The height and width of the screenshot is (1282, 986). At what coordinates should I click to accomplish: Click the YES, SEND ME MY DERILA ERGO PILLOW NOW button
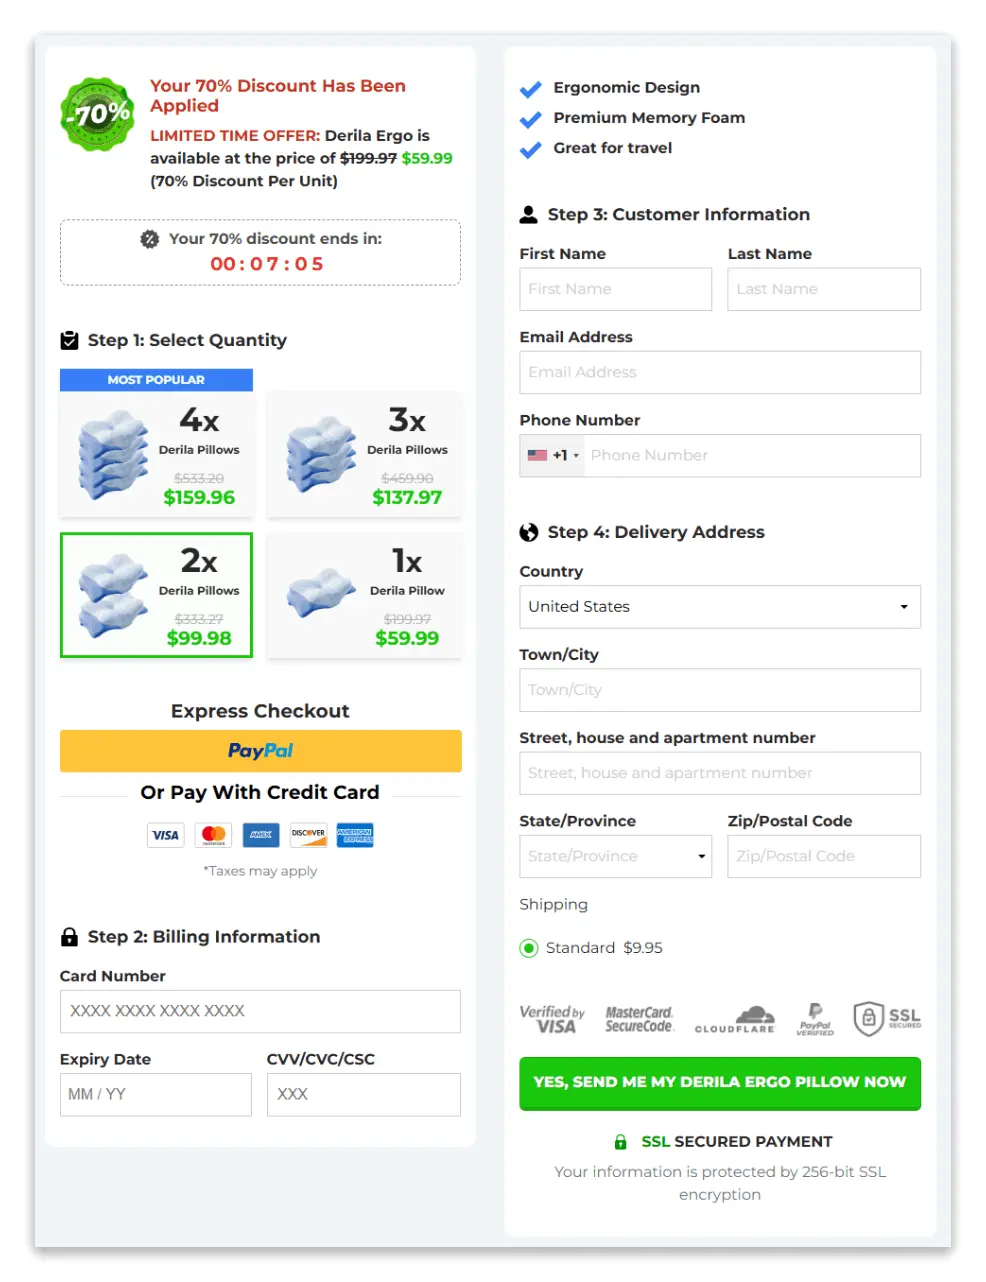click(x=719, y=1083)
